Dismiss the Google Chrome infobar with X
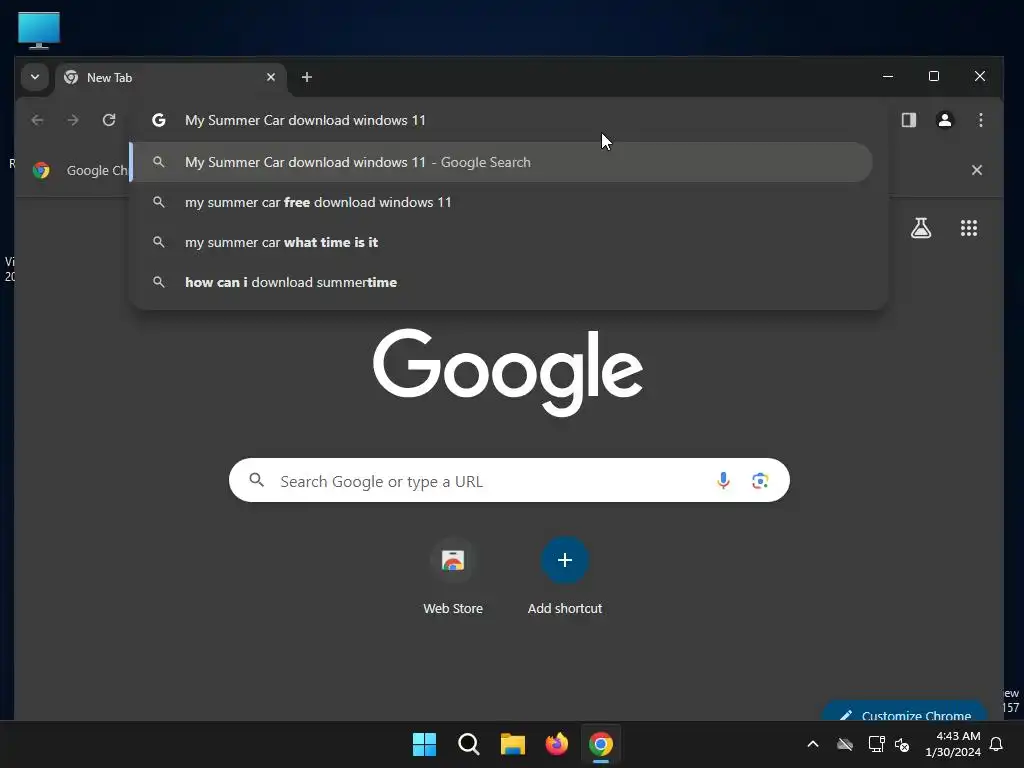The image size is (1024, 768). click(977, 170)
